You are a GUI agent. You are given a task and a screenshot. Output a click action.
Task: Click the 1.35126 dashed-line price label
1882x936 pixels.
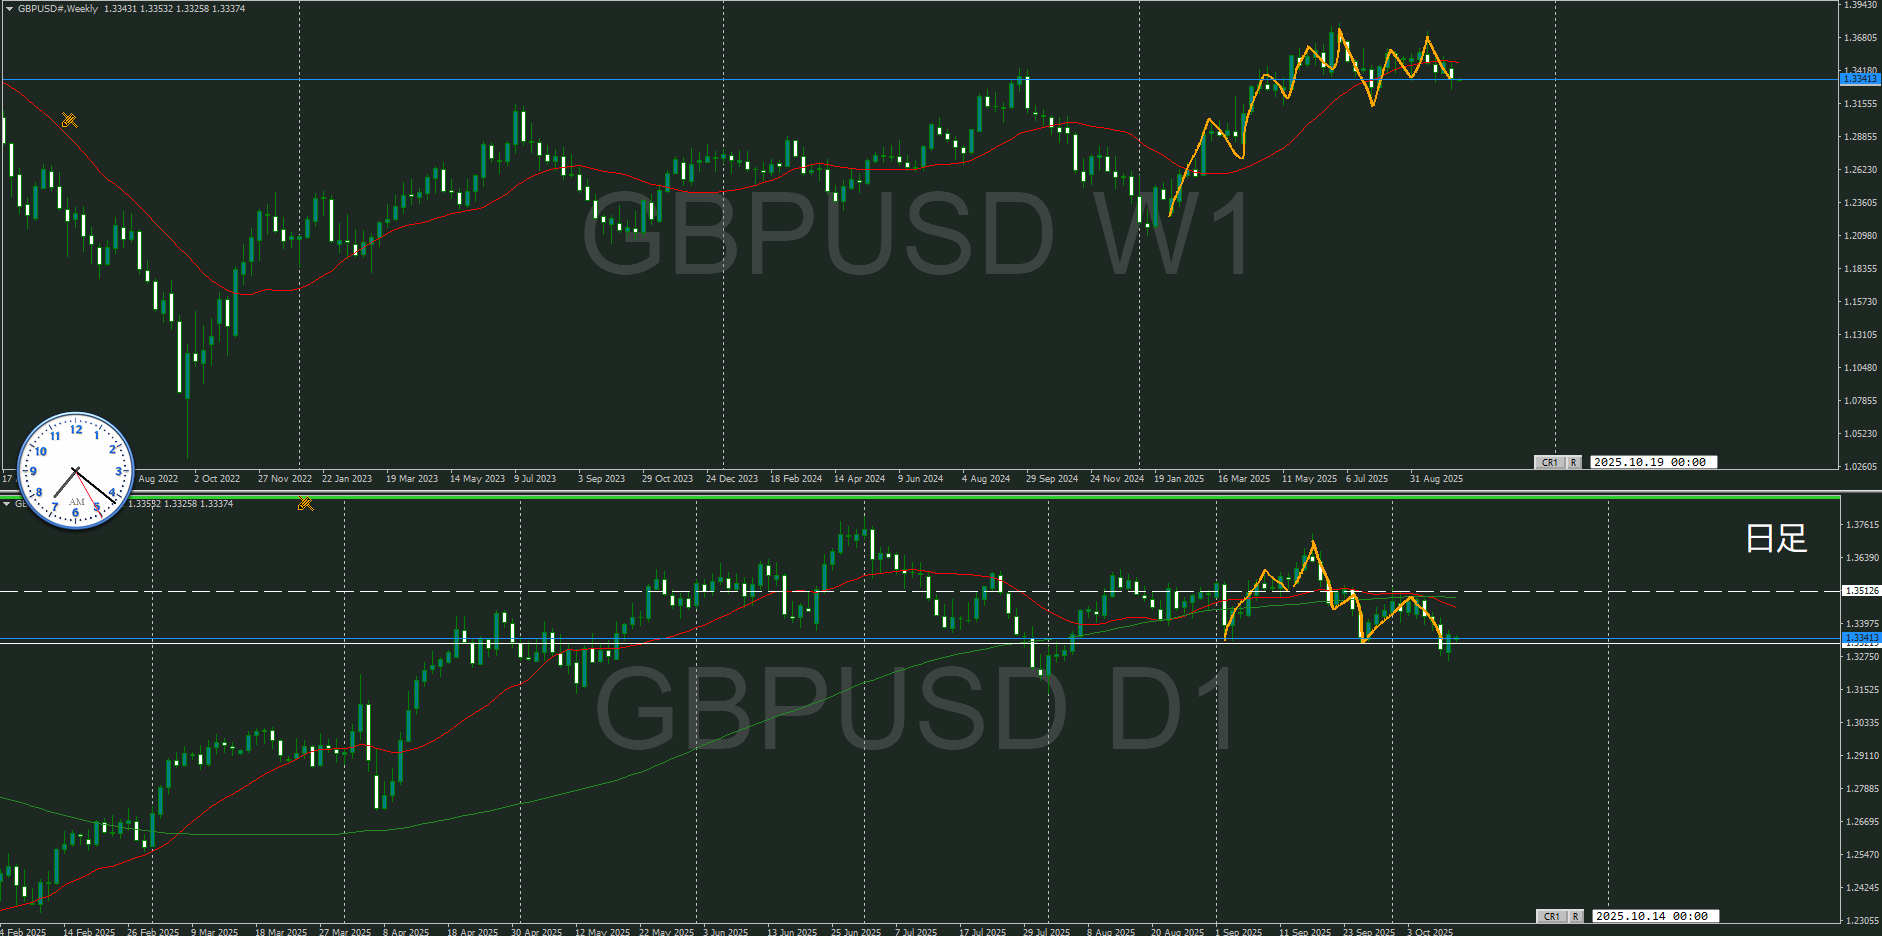[1860, 591]
